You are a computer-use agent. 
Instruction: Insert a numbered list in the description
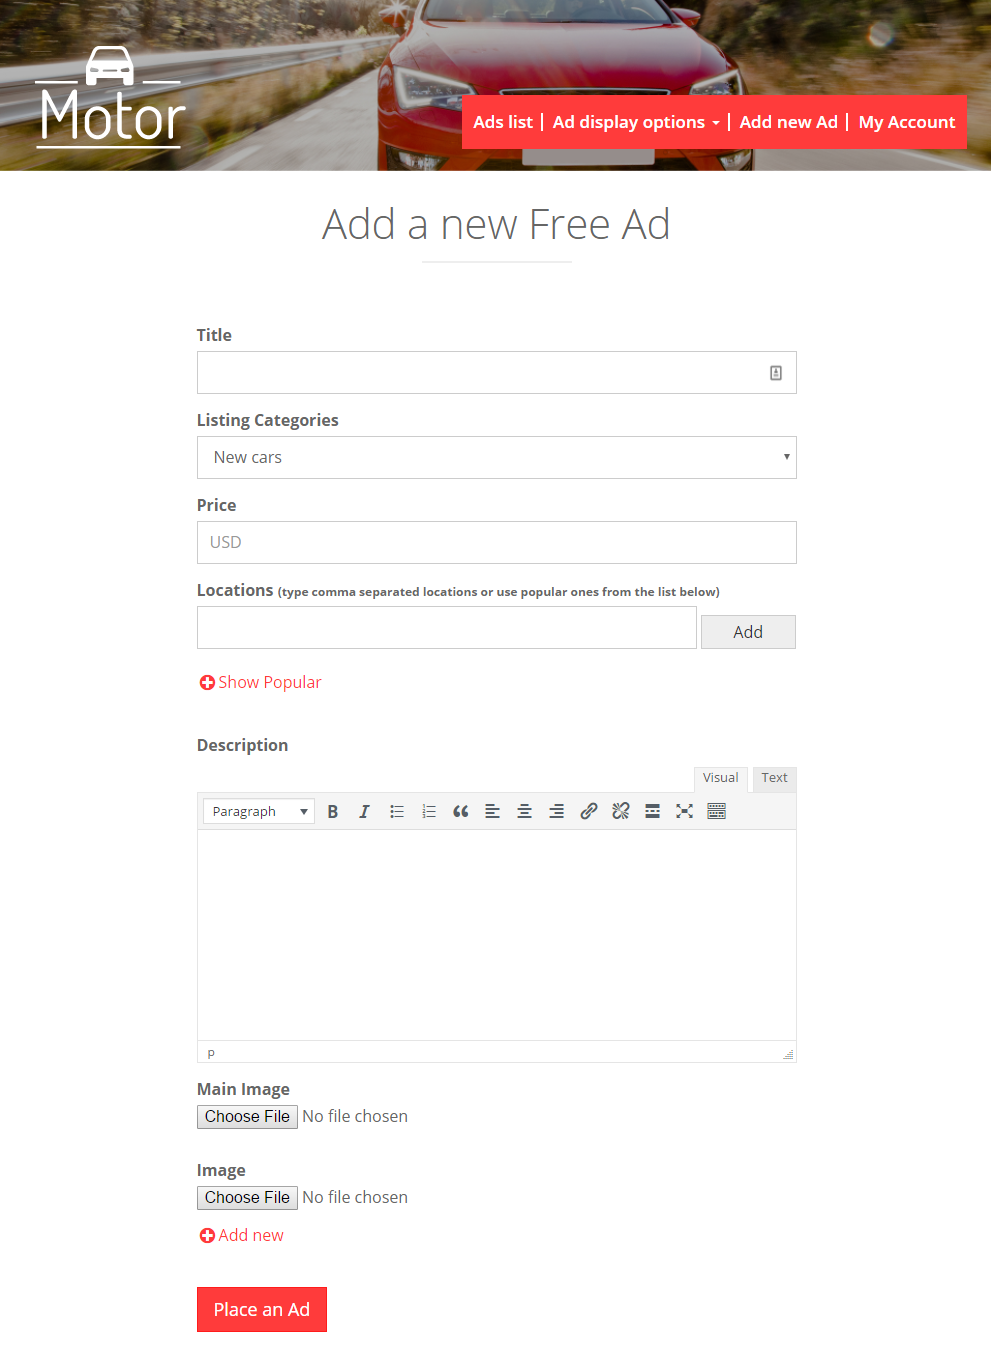[x=429, y=811]
